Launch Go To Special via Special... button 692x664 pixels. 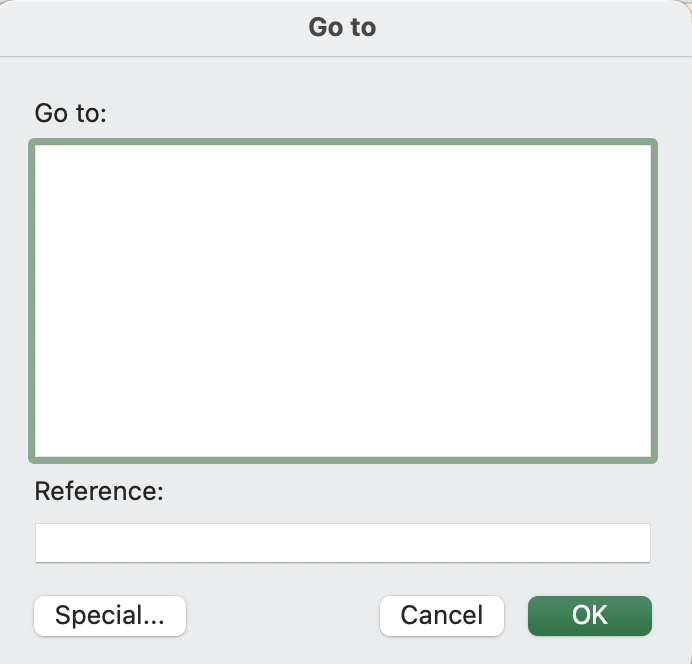(x=110, y=615)
